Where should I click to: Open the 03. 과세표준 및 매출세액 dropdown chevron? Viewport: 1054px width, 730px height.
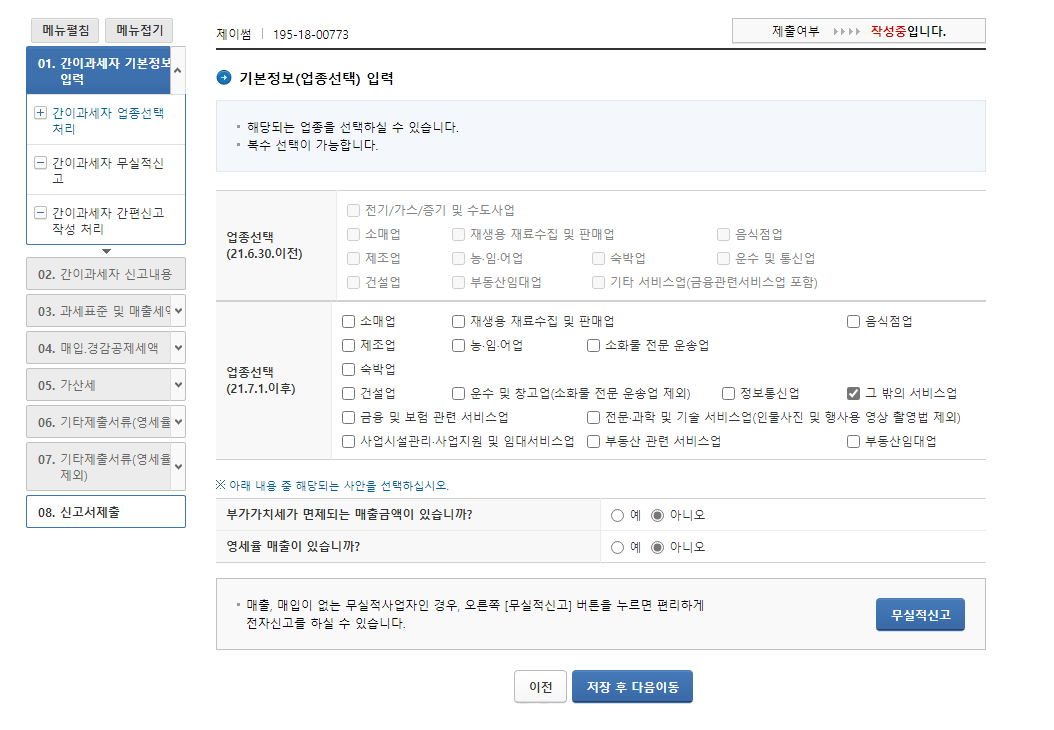pyautogui.click(x=177, y=311)
